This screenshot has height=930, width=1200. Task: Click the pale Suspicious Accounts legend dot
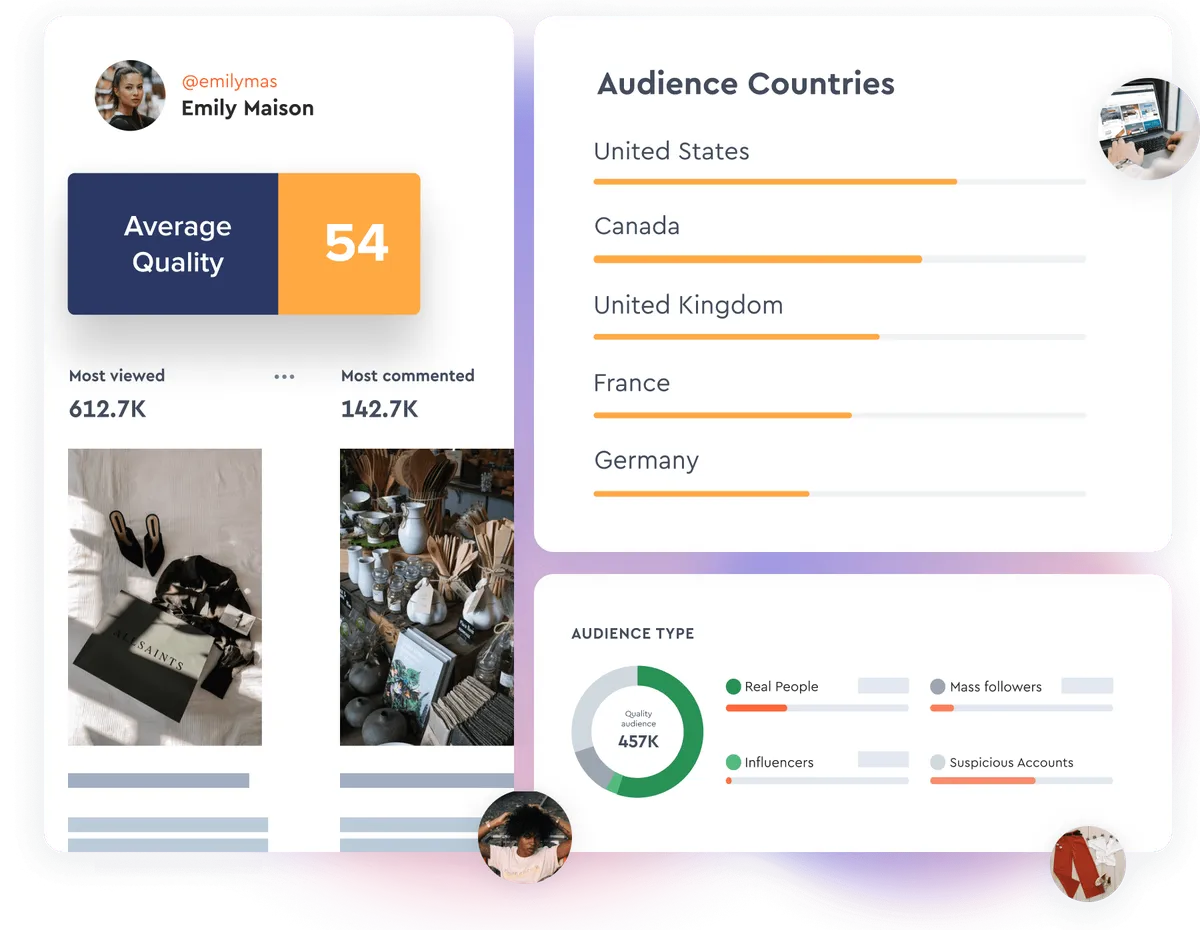[938, 762]
